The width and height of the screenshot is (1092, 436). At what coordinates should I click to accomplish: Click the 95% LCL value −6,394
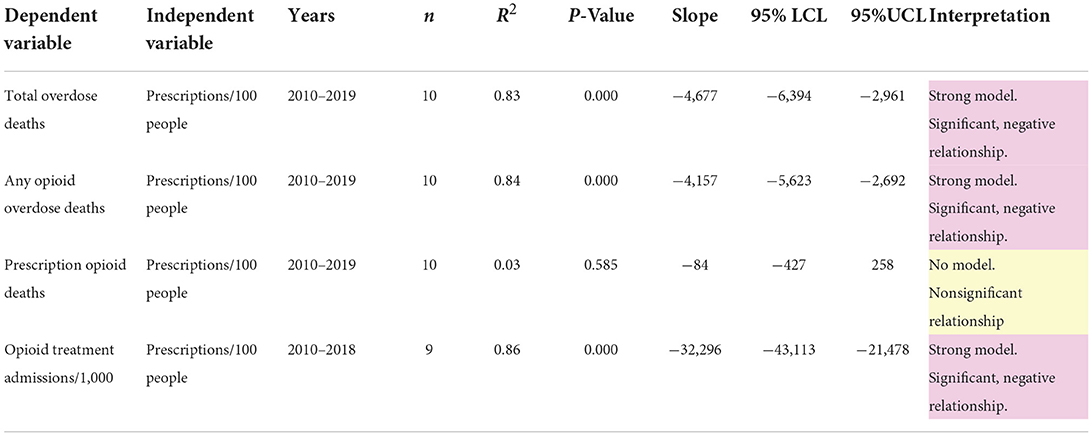pyautogui.click(x=793, y=96)
